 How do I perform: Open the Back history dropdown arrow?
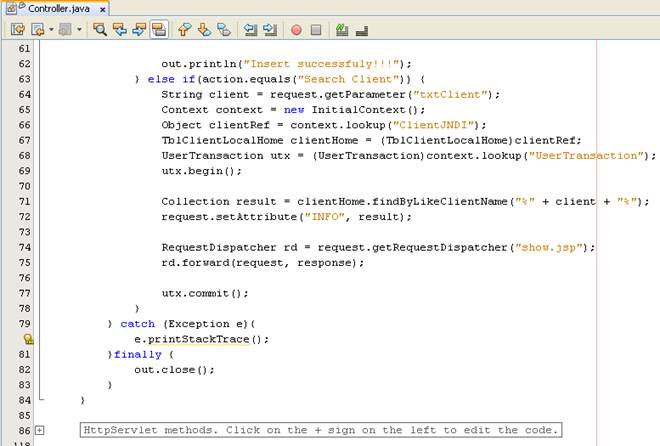click(51, 29)
